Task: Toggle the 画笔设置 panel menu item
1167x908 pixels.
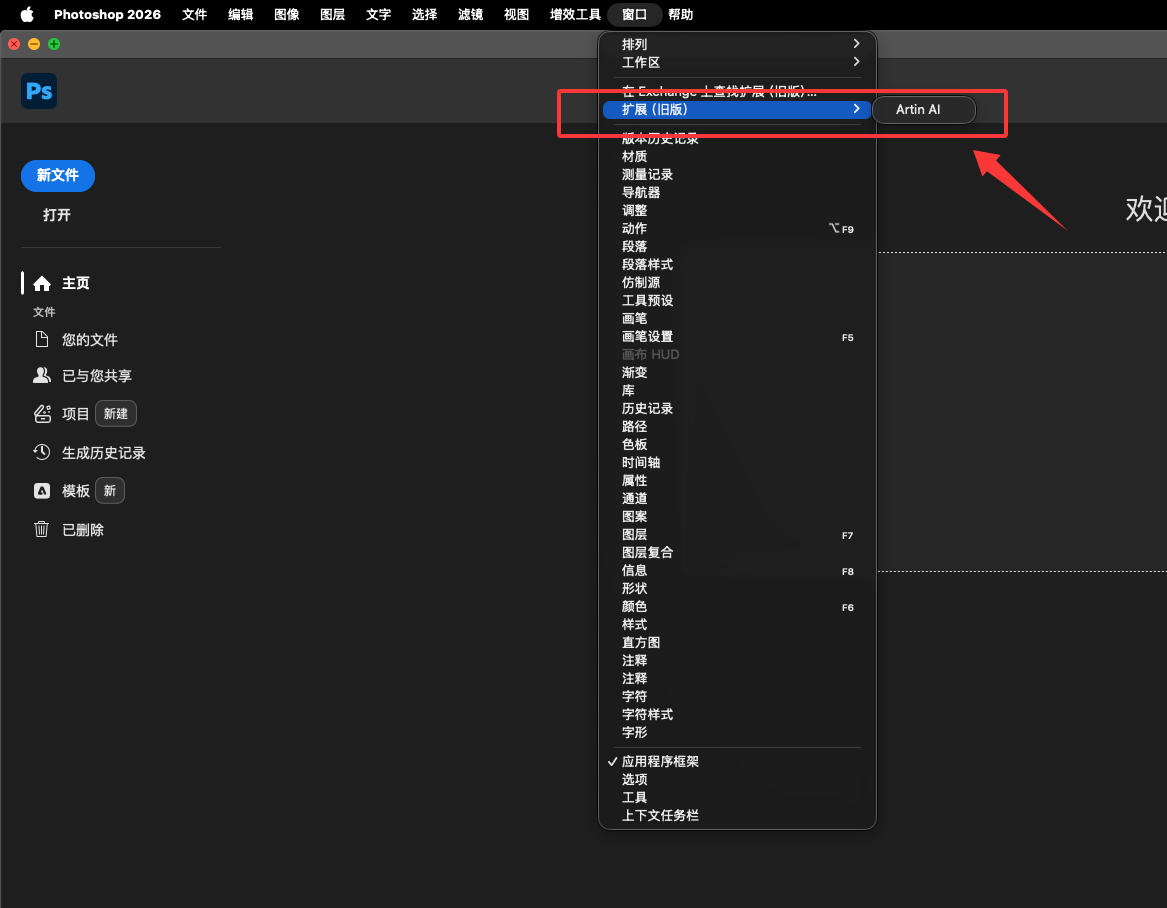Action: (737, 336)
